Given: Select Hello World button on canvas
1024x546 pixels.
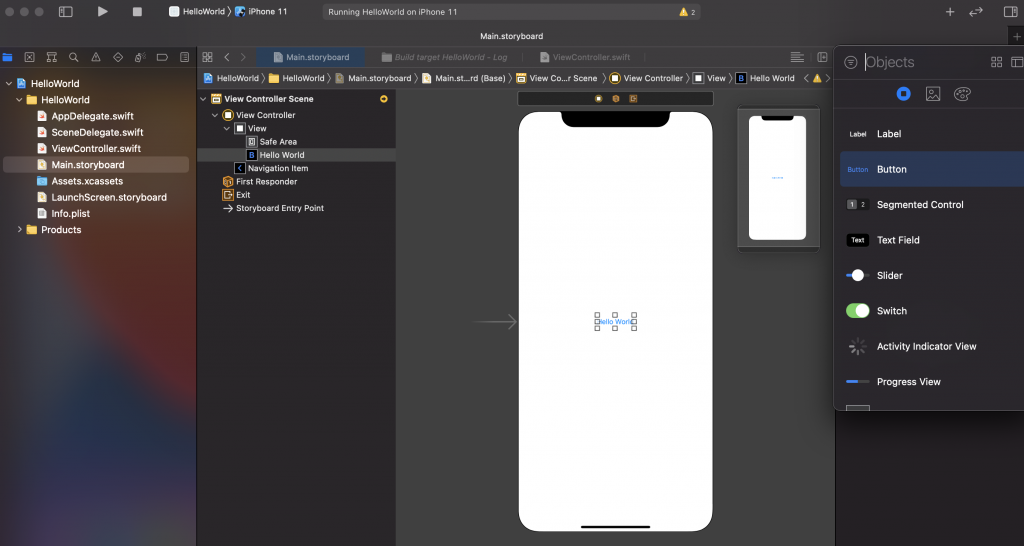Looking at the screenshot, I should point(615,321).
